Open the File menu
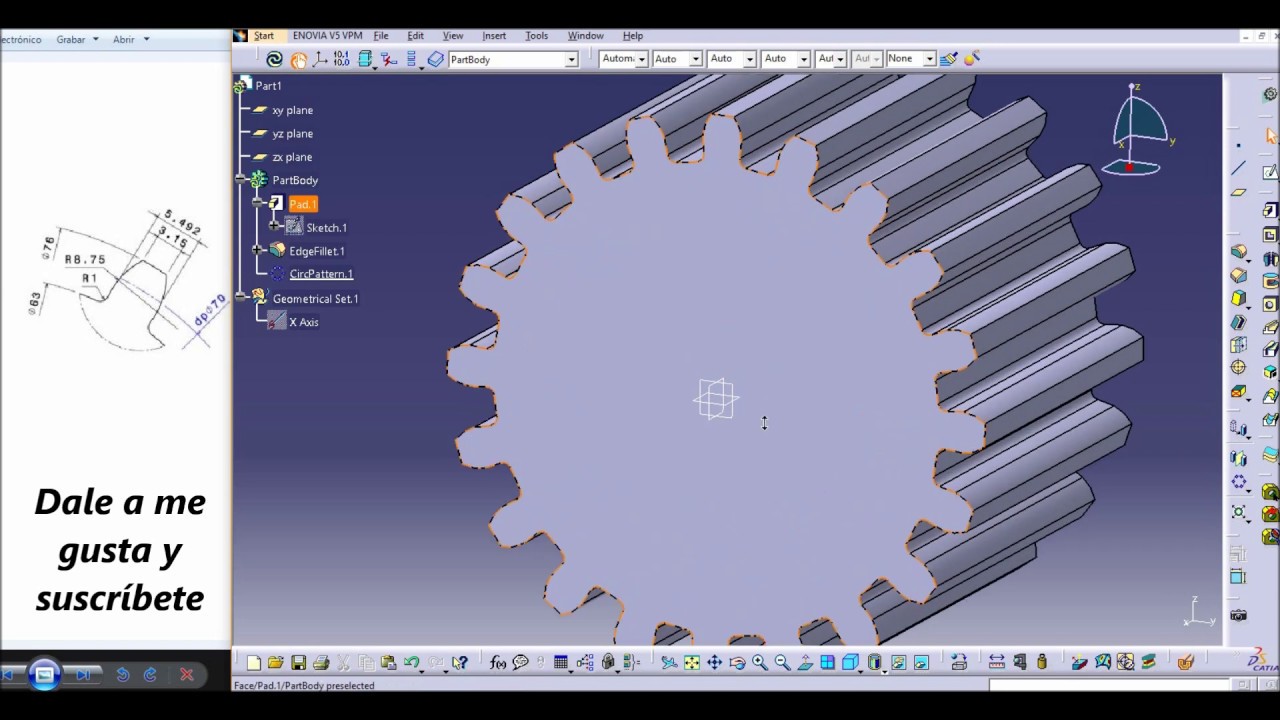 pos(381,36)
